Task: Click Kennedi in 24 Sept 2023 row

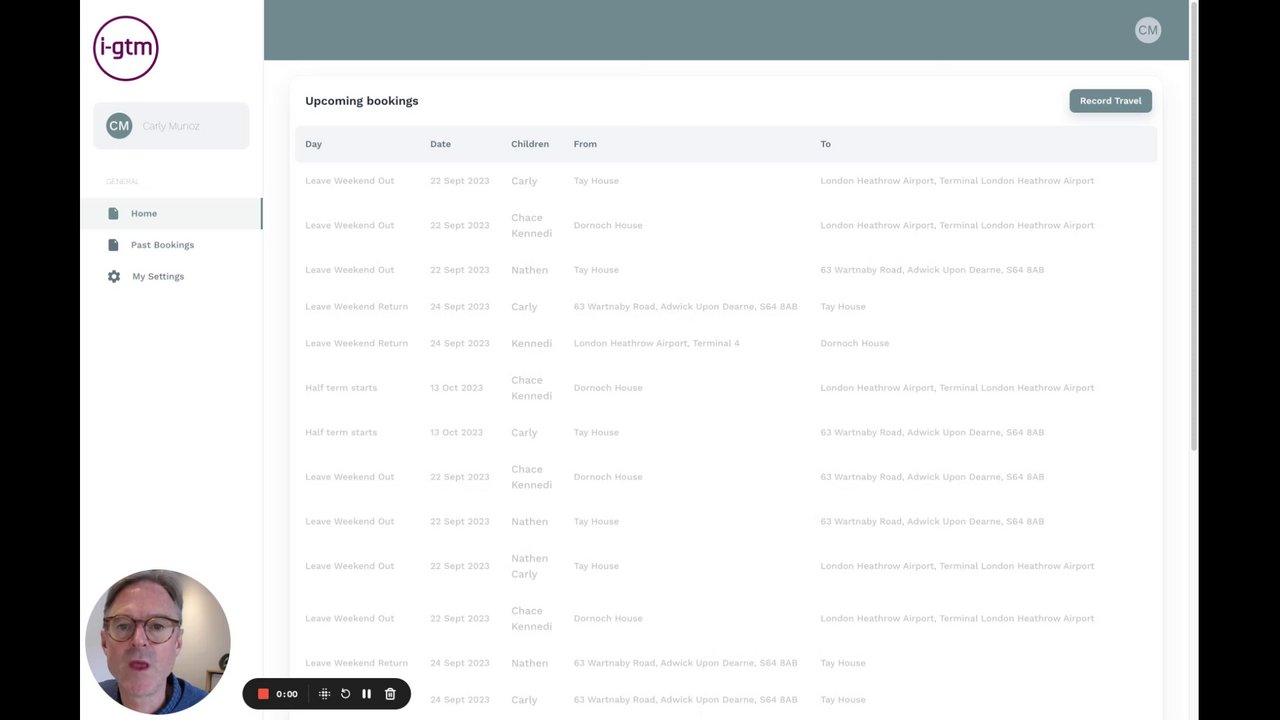Action: 531,343
